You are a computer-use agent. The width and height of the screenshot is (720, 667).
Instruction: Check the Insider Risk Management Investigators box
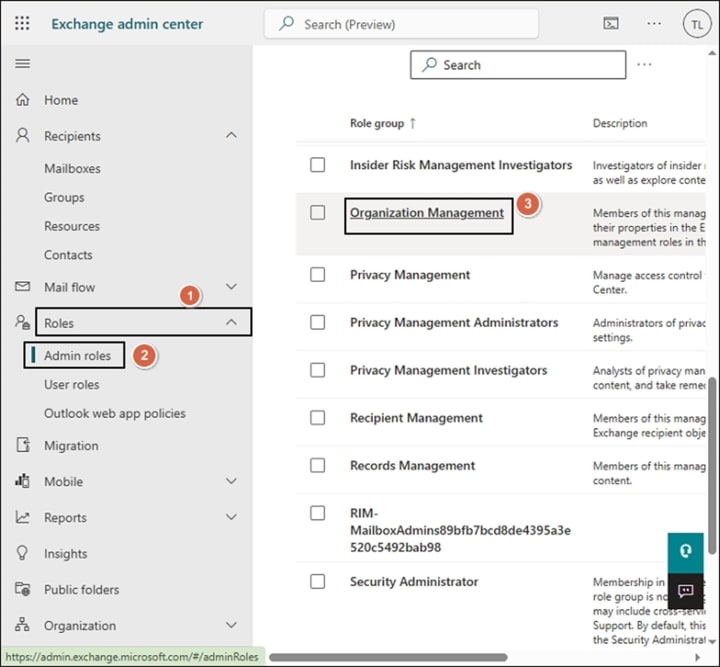click(317, 165)
